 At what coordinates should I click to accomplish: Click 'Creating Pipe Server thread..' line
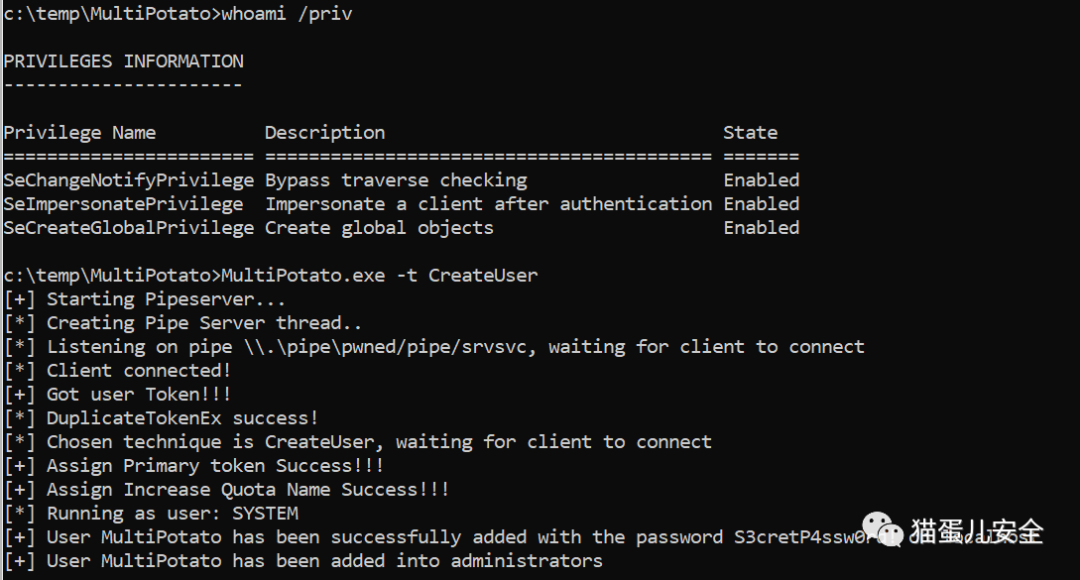click(183, 323)
